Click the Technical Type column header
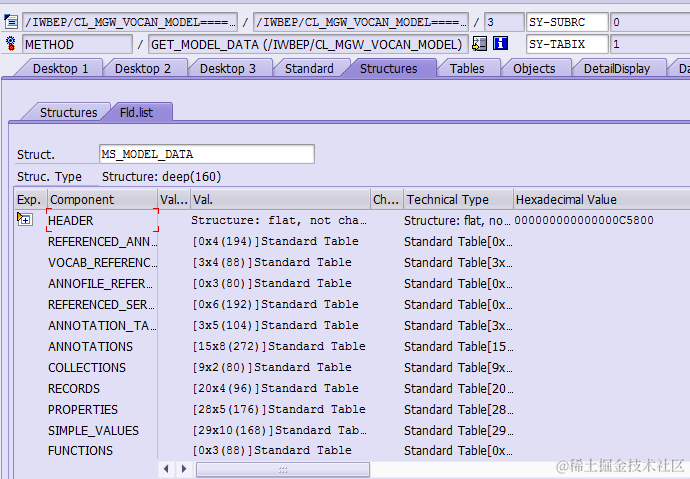The image size is (690, 479). click(x=459, y=200)
